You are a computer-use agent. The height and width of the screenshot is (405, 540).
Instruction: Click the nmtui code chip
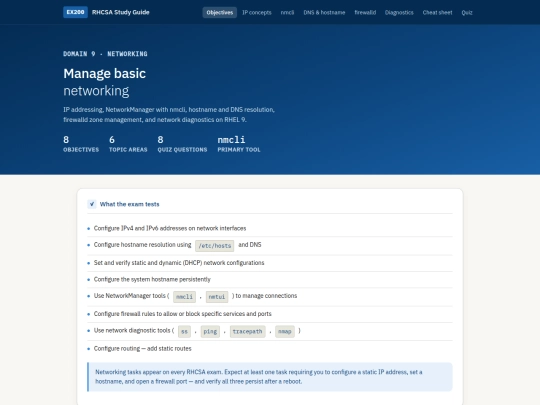(217, 297)
